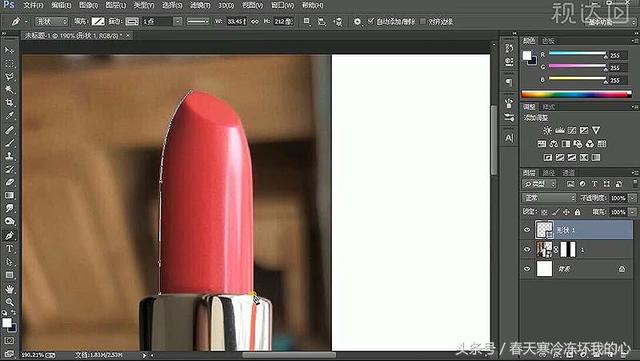The height and width of the screenshot is (361, 640).
Task: Click the link width and height icon
Action: point(255,21)
